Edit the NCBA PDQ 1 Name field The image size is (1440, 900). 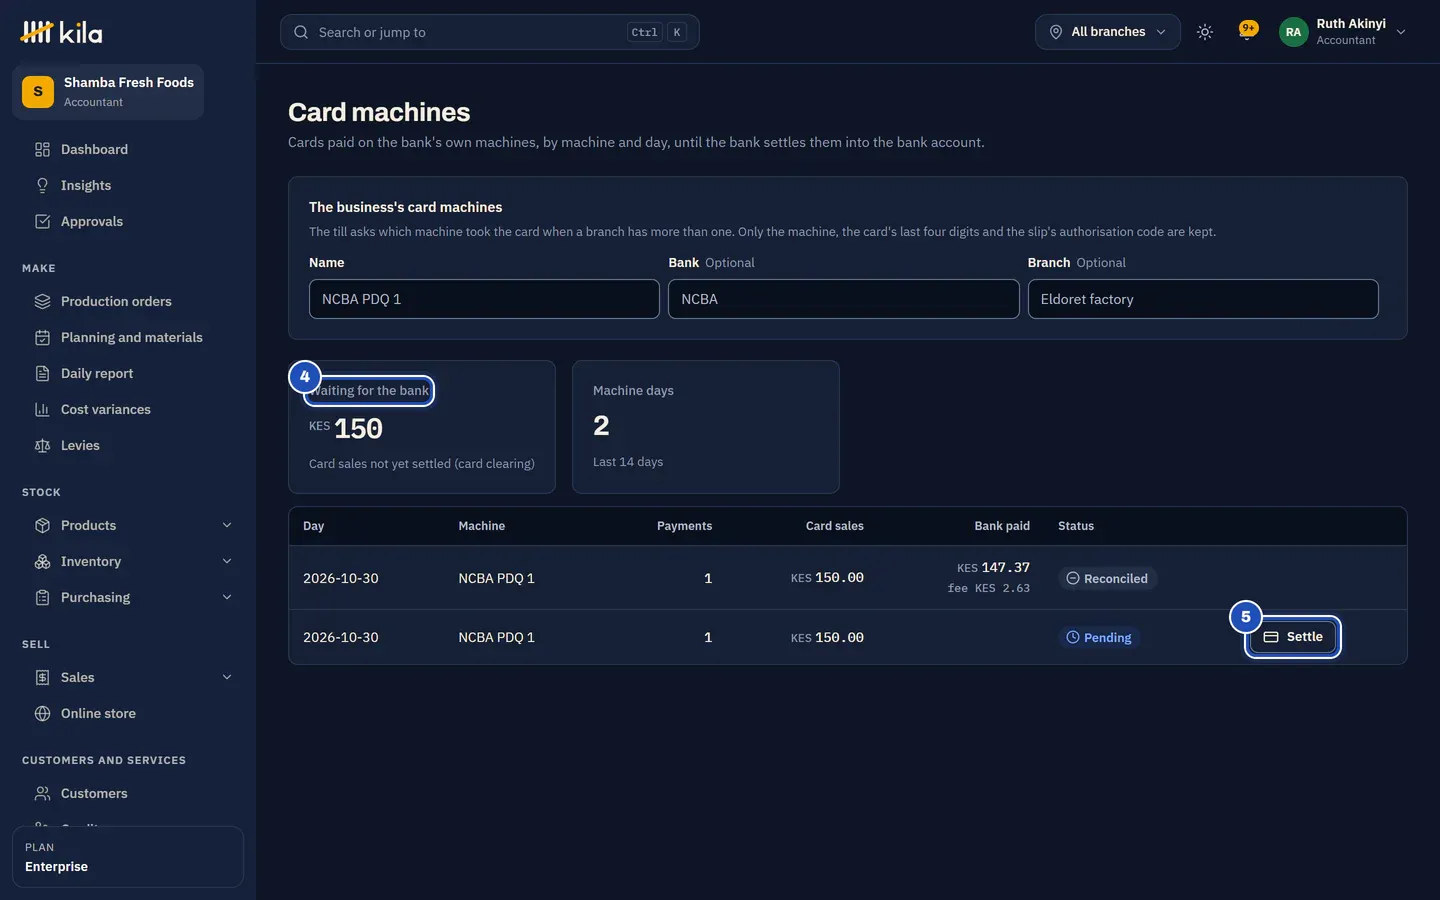pos(484,299)
